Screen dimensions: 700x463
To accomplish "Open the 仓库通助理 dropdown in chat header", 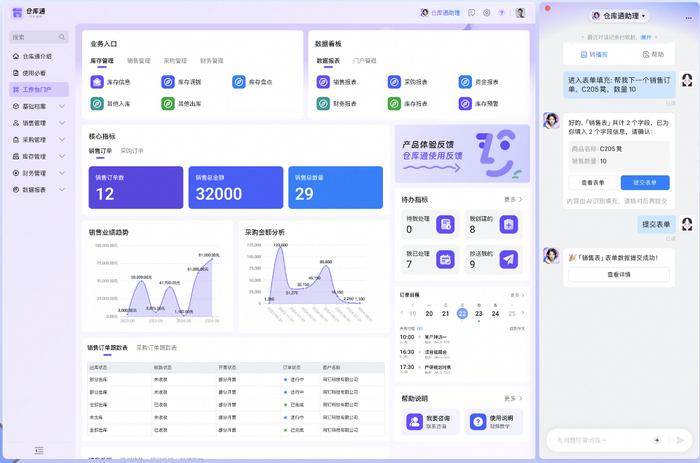I will (x=620, y=16).
